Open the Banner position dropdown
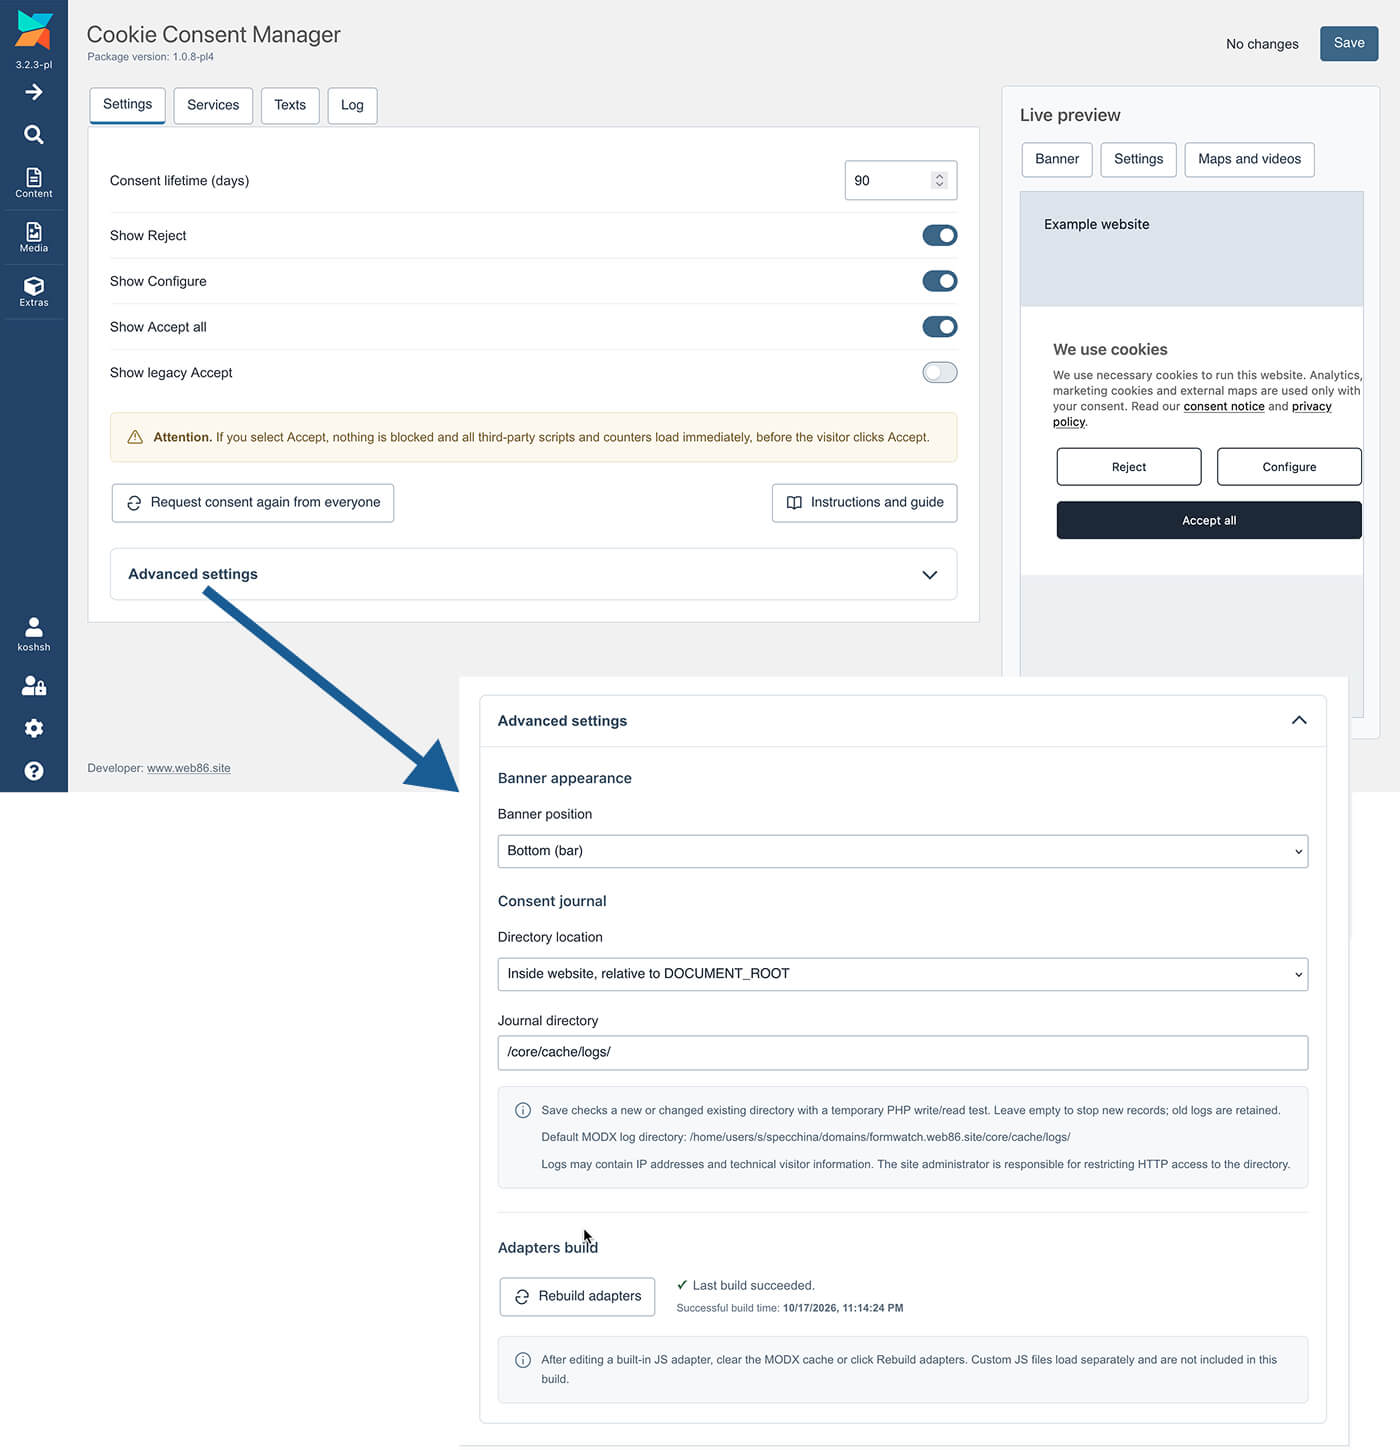This screenshot has height=1450, width=1400. (x=902, y=851)
